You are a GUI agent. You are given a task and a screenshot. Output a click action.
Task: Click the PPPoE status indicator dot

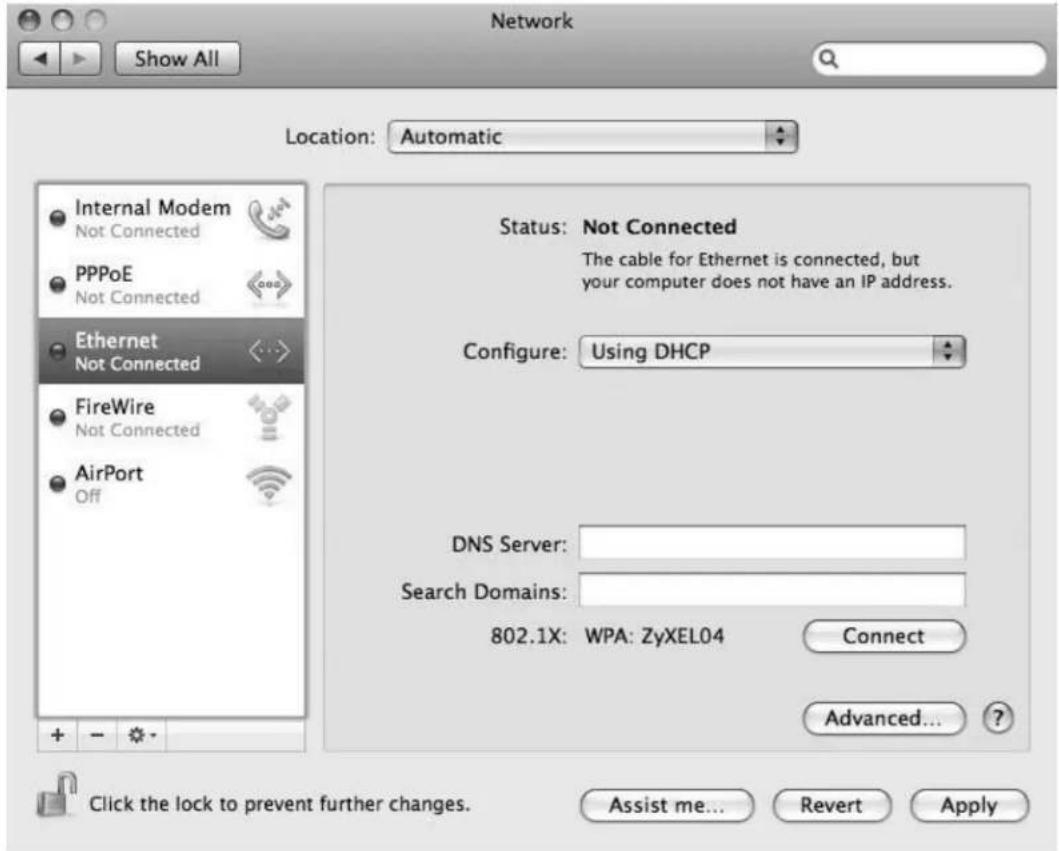(x=58, y=284)
